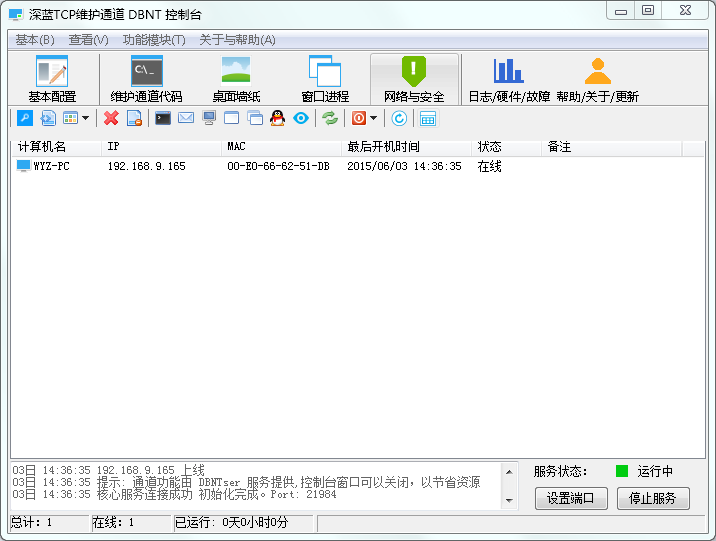Image resolution: width=716 pixels, height=541 pixels.
Task: Minimize the DBNT 控制台 window
Action: click(621, 11)
